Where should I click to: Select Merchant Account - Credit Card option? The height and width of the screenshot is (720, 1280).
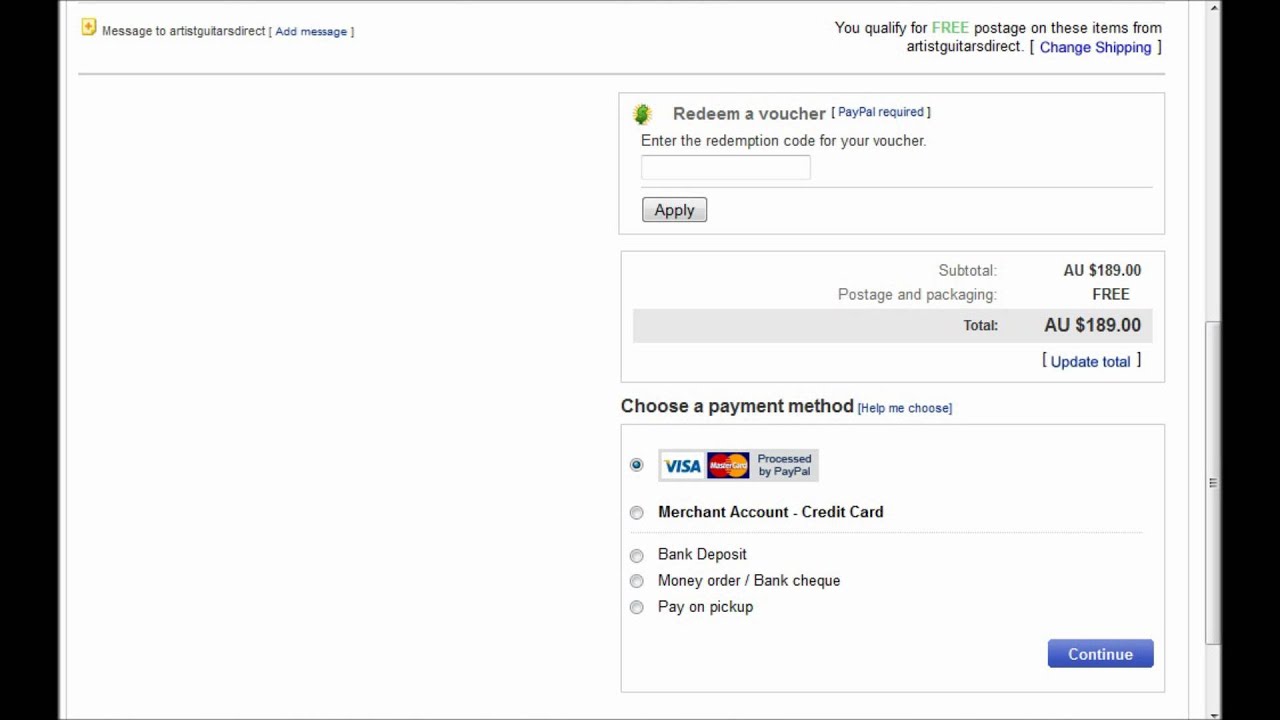click(x=637, y=513)
